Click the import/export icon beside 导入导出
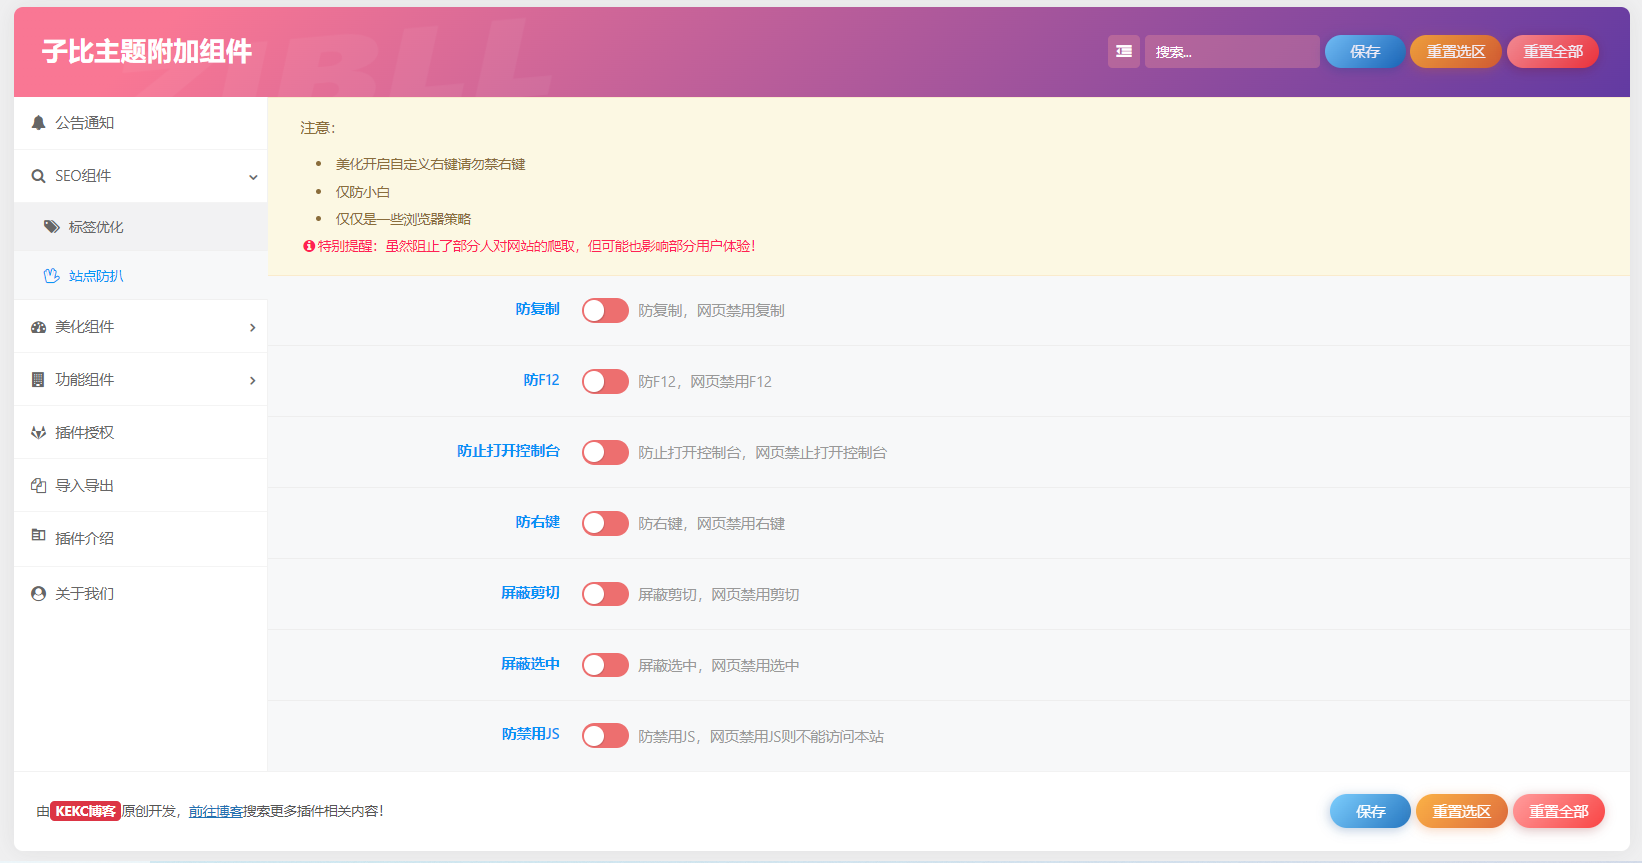Screen dimensions: 1642x863 coord(38,486)
